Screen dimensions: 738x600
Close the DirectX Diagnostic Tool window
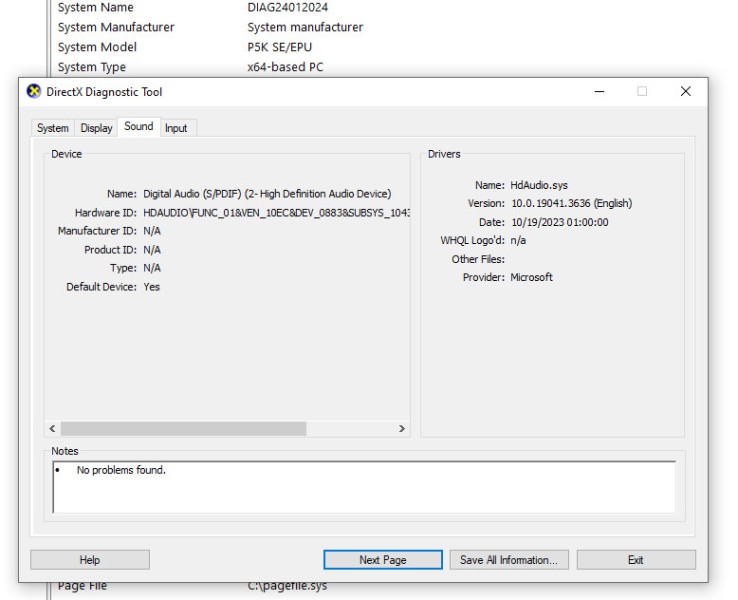point(685,92)
